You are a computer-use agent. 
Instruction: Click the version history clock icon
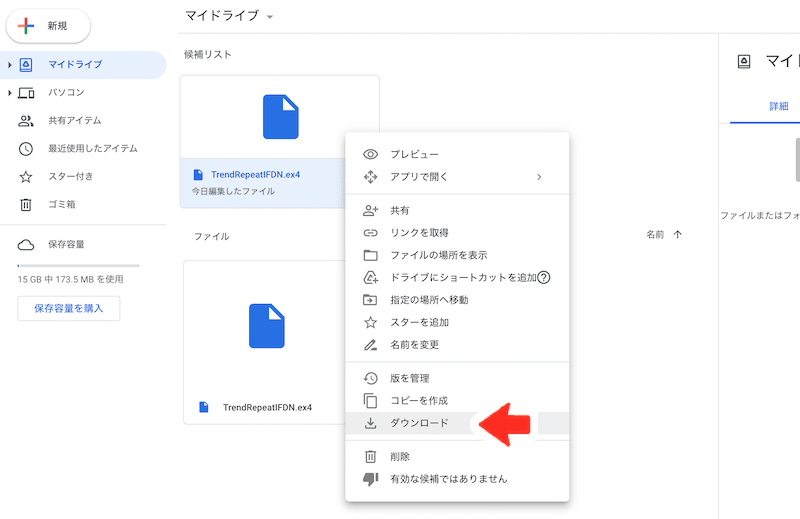[370, 378]
